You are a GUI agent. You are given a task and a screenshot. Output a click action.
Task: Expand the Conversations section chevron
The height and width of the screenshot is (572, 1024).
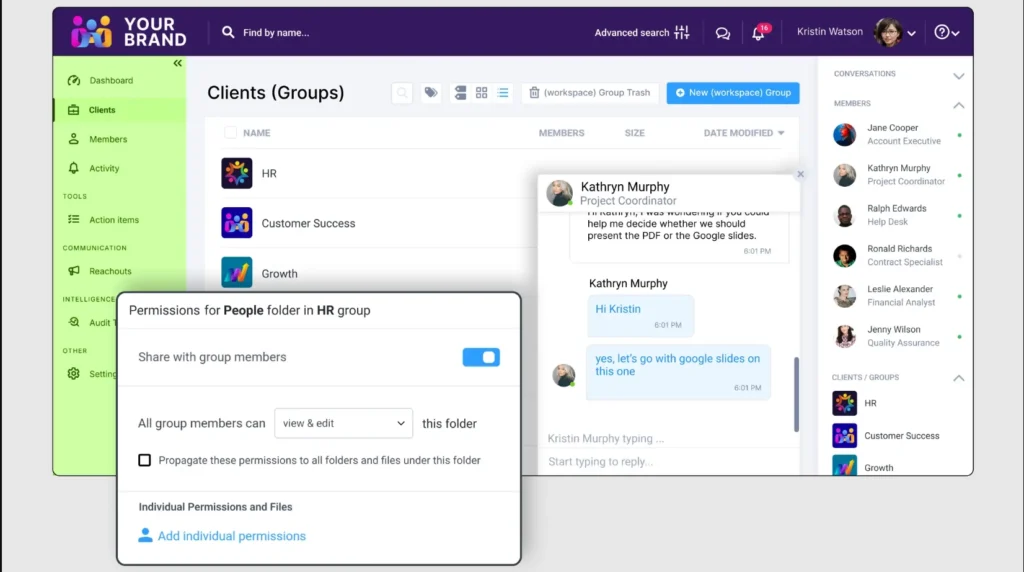tap(958, 75)
